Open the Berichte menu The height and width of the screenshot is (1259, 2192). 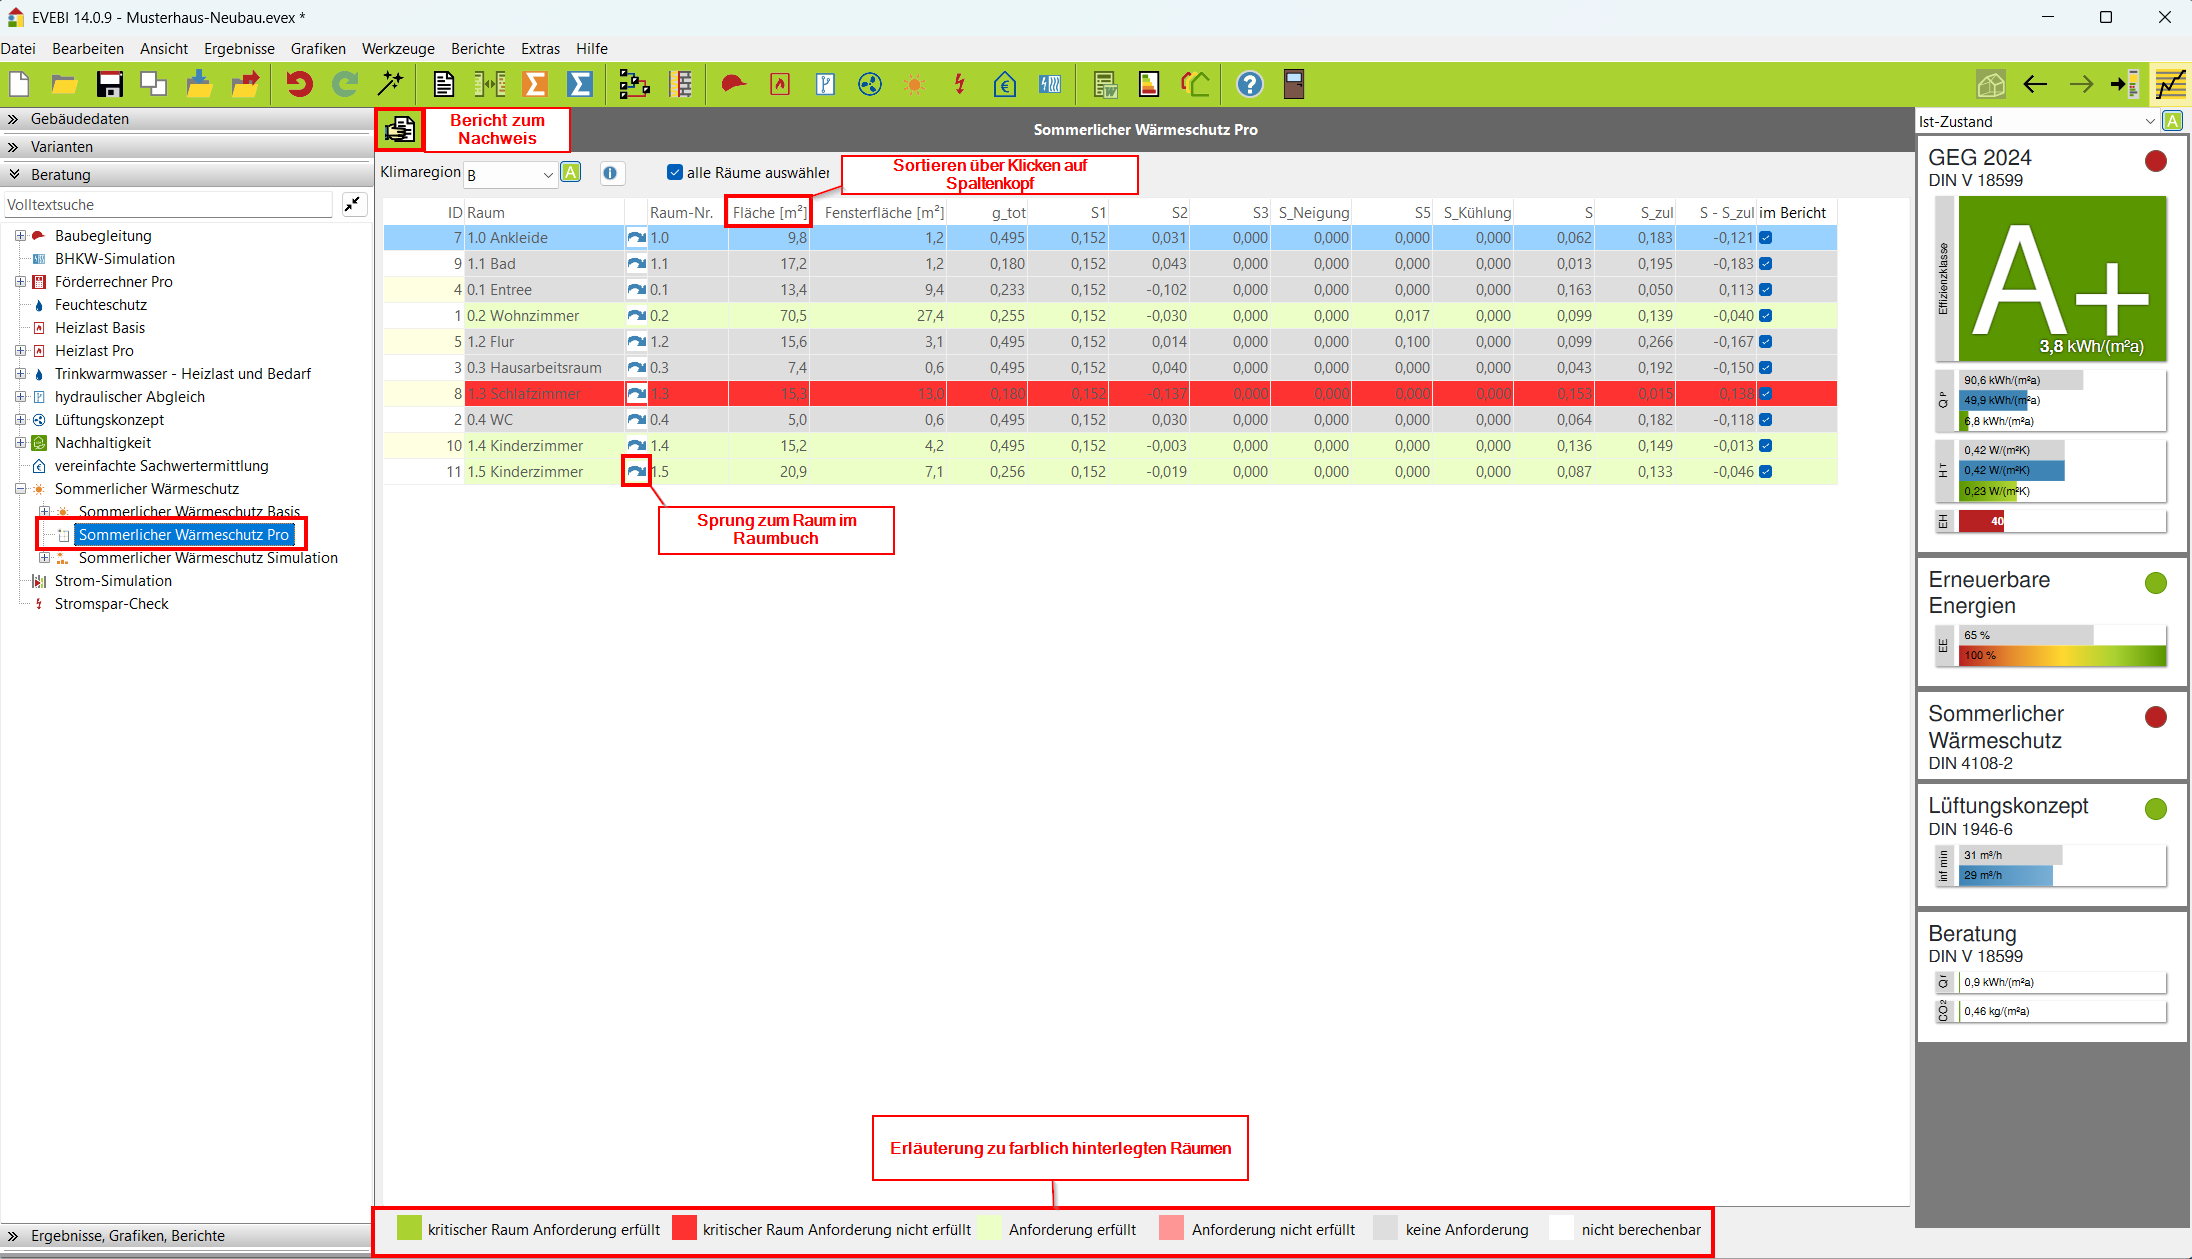click(477, 48)
